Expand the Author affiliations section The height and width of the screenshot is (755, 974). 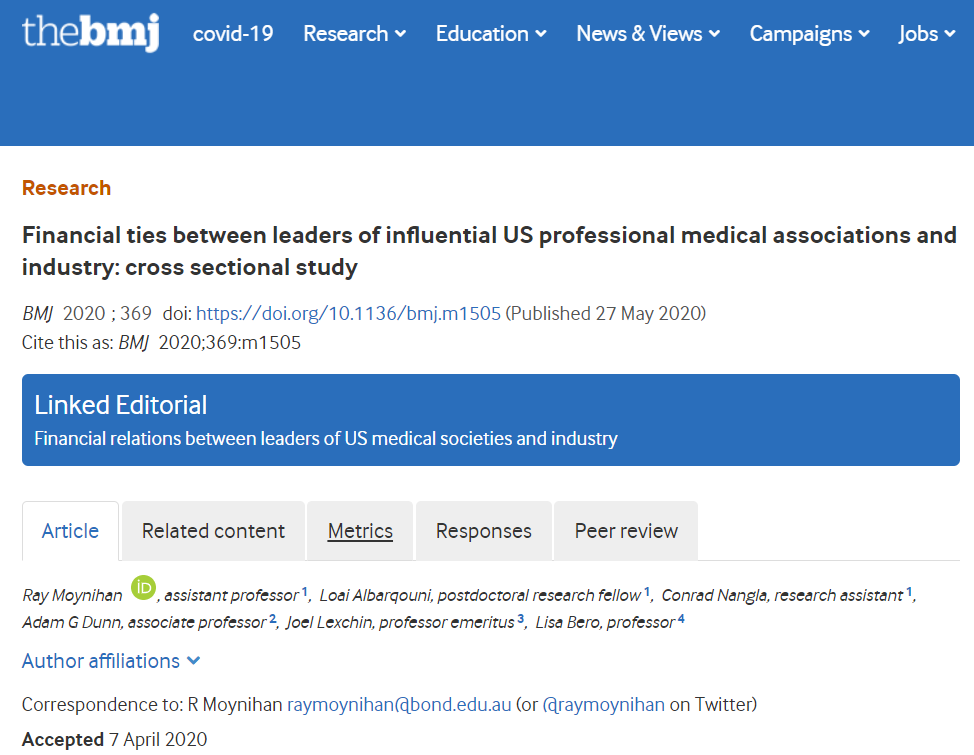pyautogui.click(x=111, y=661)
